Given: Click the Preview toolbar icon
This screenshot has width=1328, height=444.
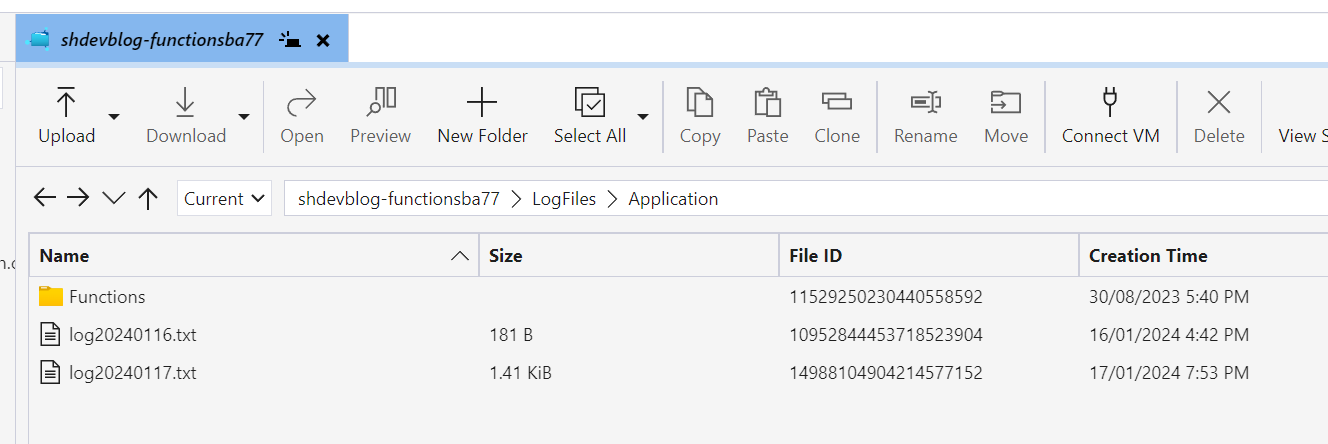Looking at the screenshot, I should (380, 101).
